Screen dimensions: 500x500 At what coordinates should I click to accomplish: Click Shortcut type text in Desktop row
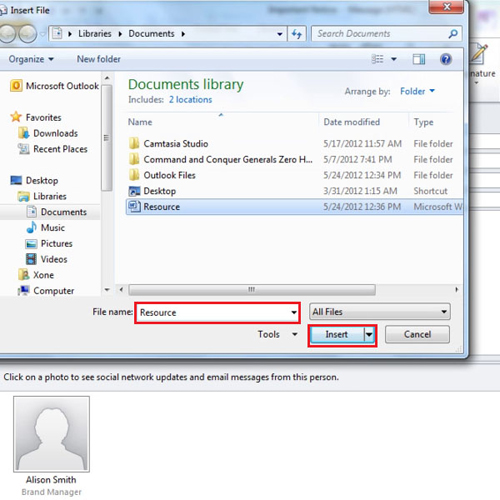(x=430, y=191)
